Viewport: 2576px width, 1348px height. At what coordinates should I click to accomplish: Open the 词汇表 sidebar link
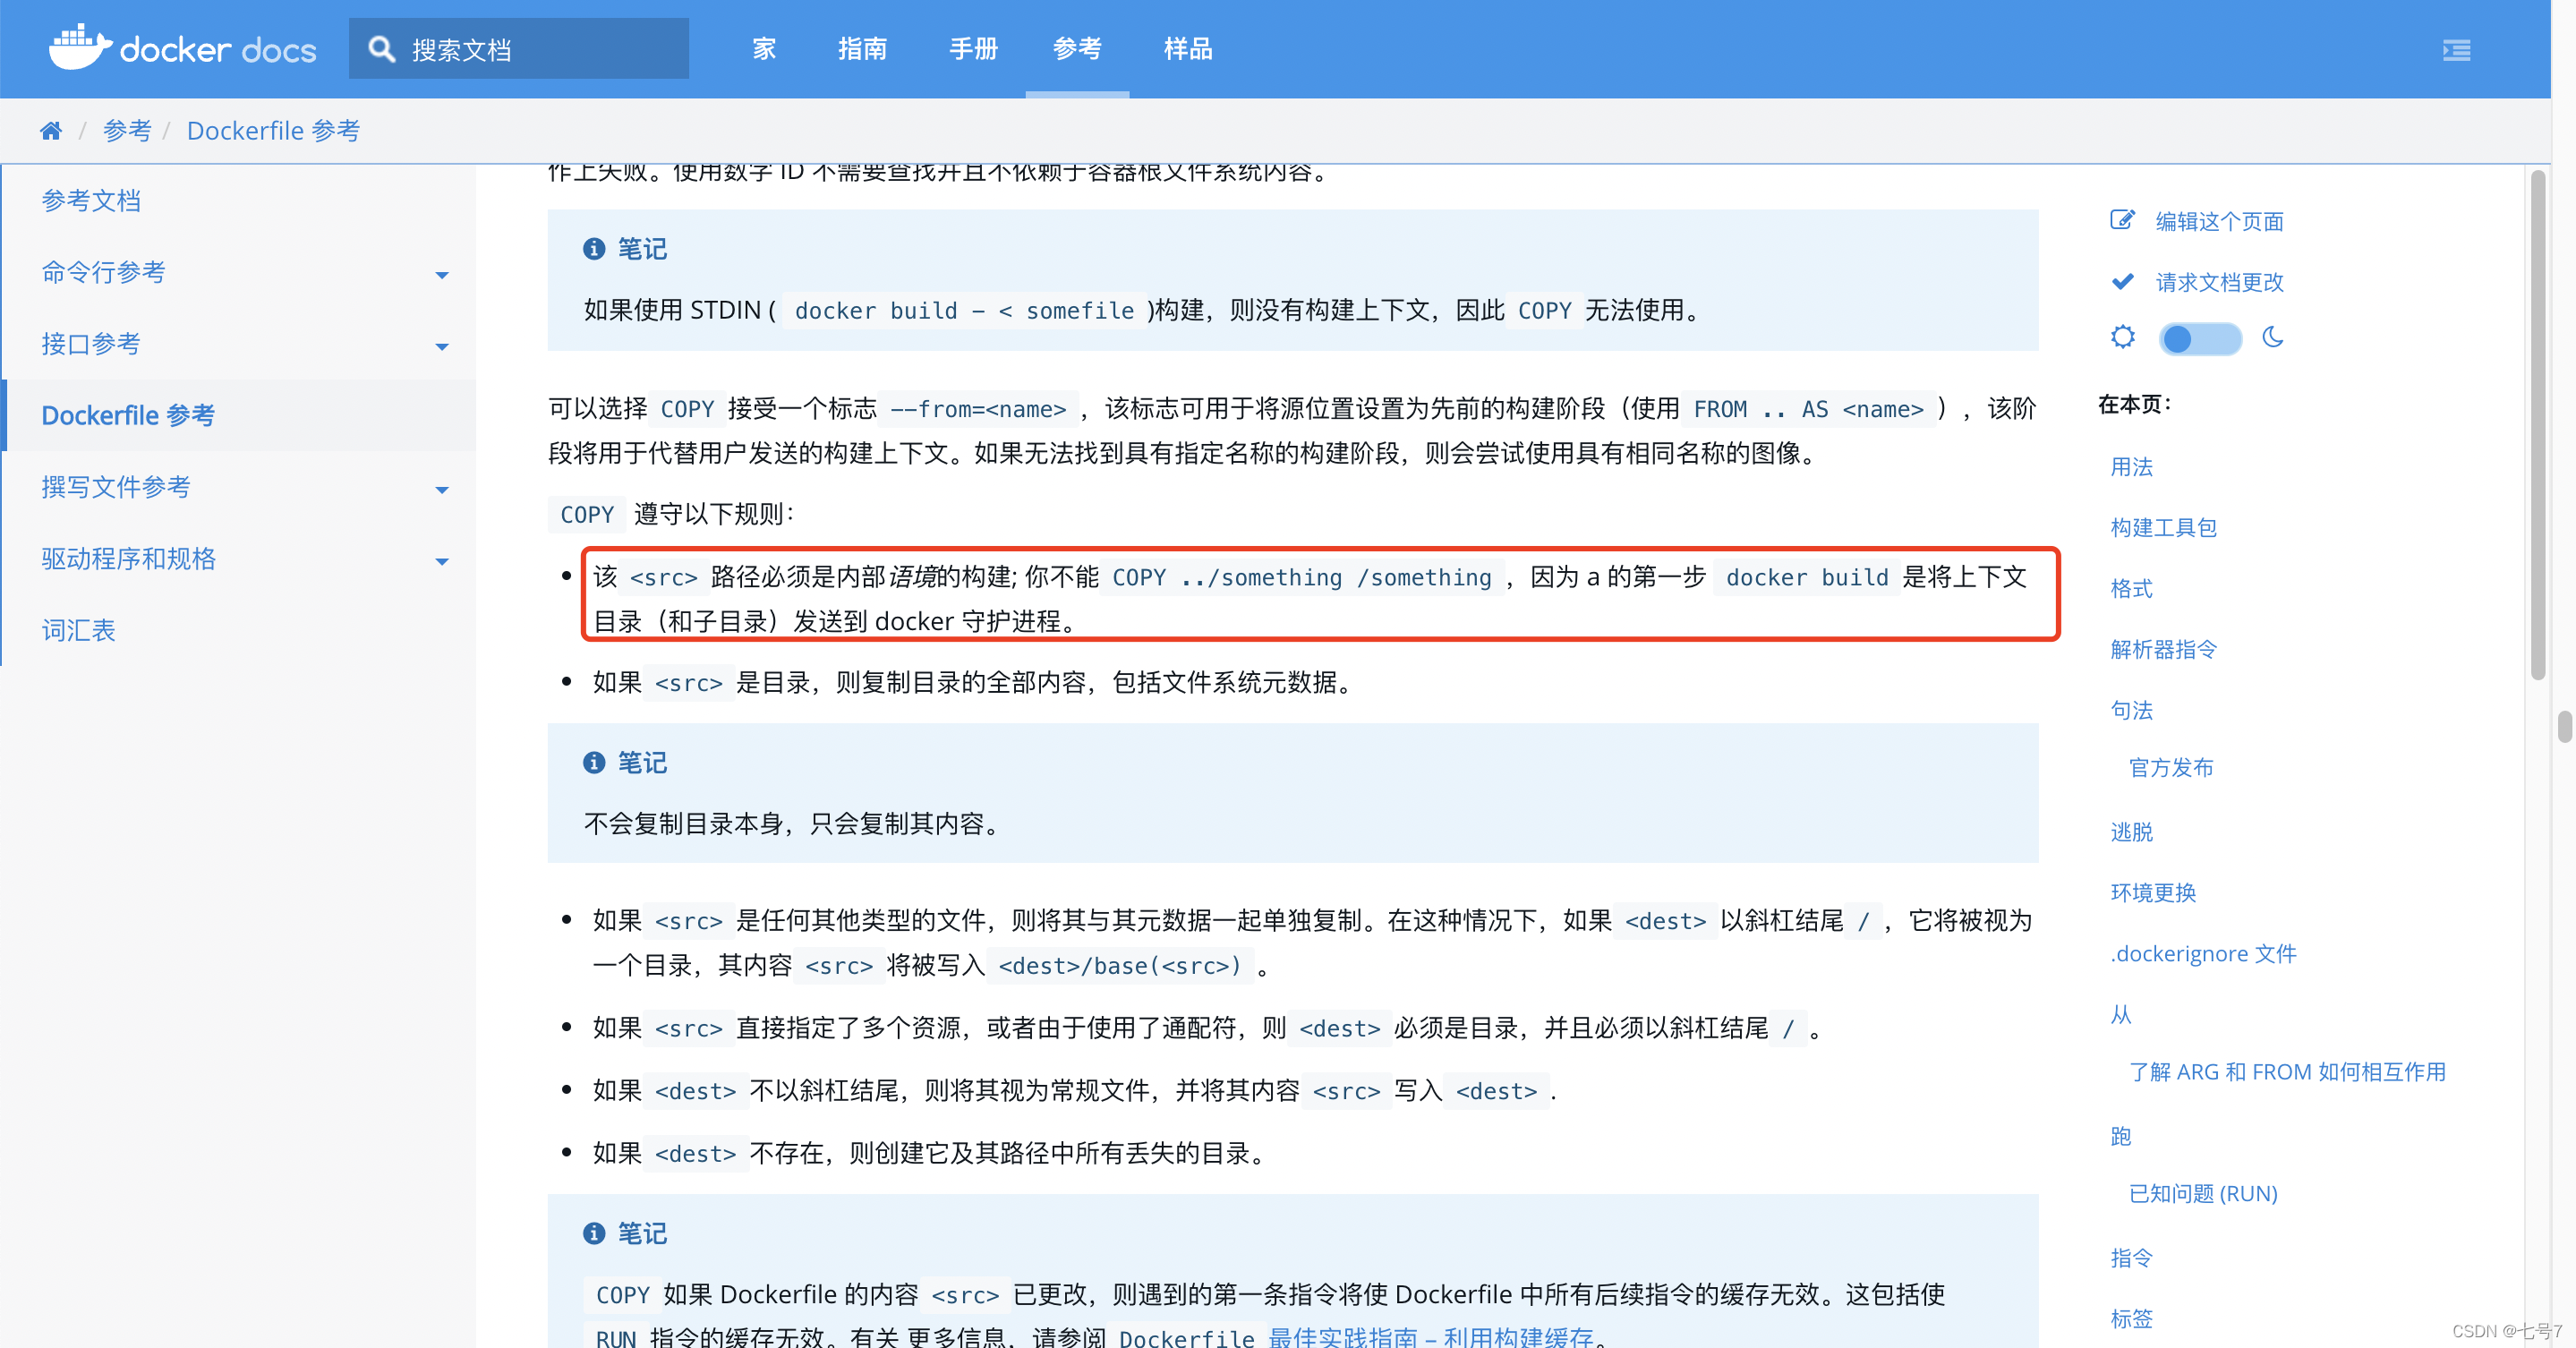(x=78, y=630)
